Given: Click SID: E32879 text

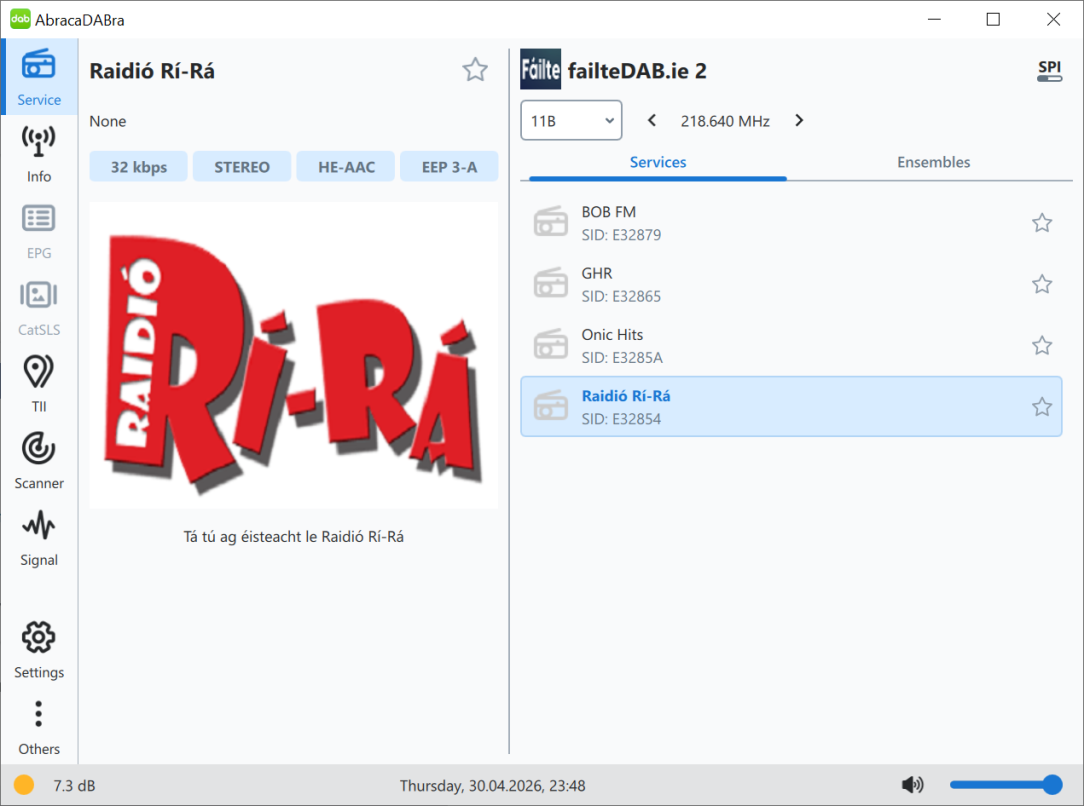Looking at the screenshot, I should [621, 235].
